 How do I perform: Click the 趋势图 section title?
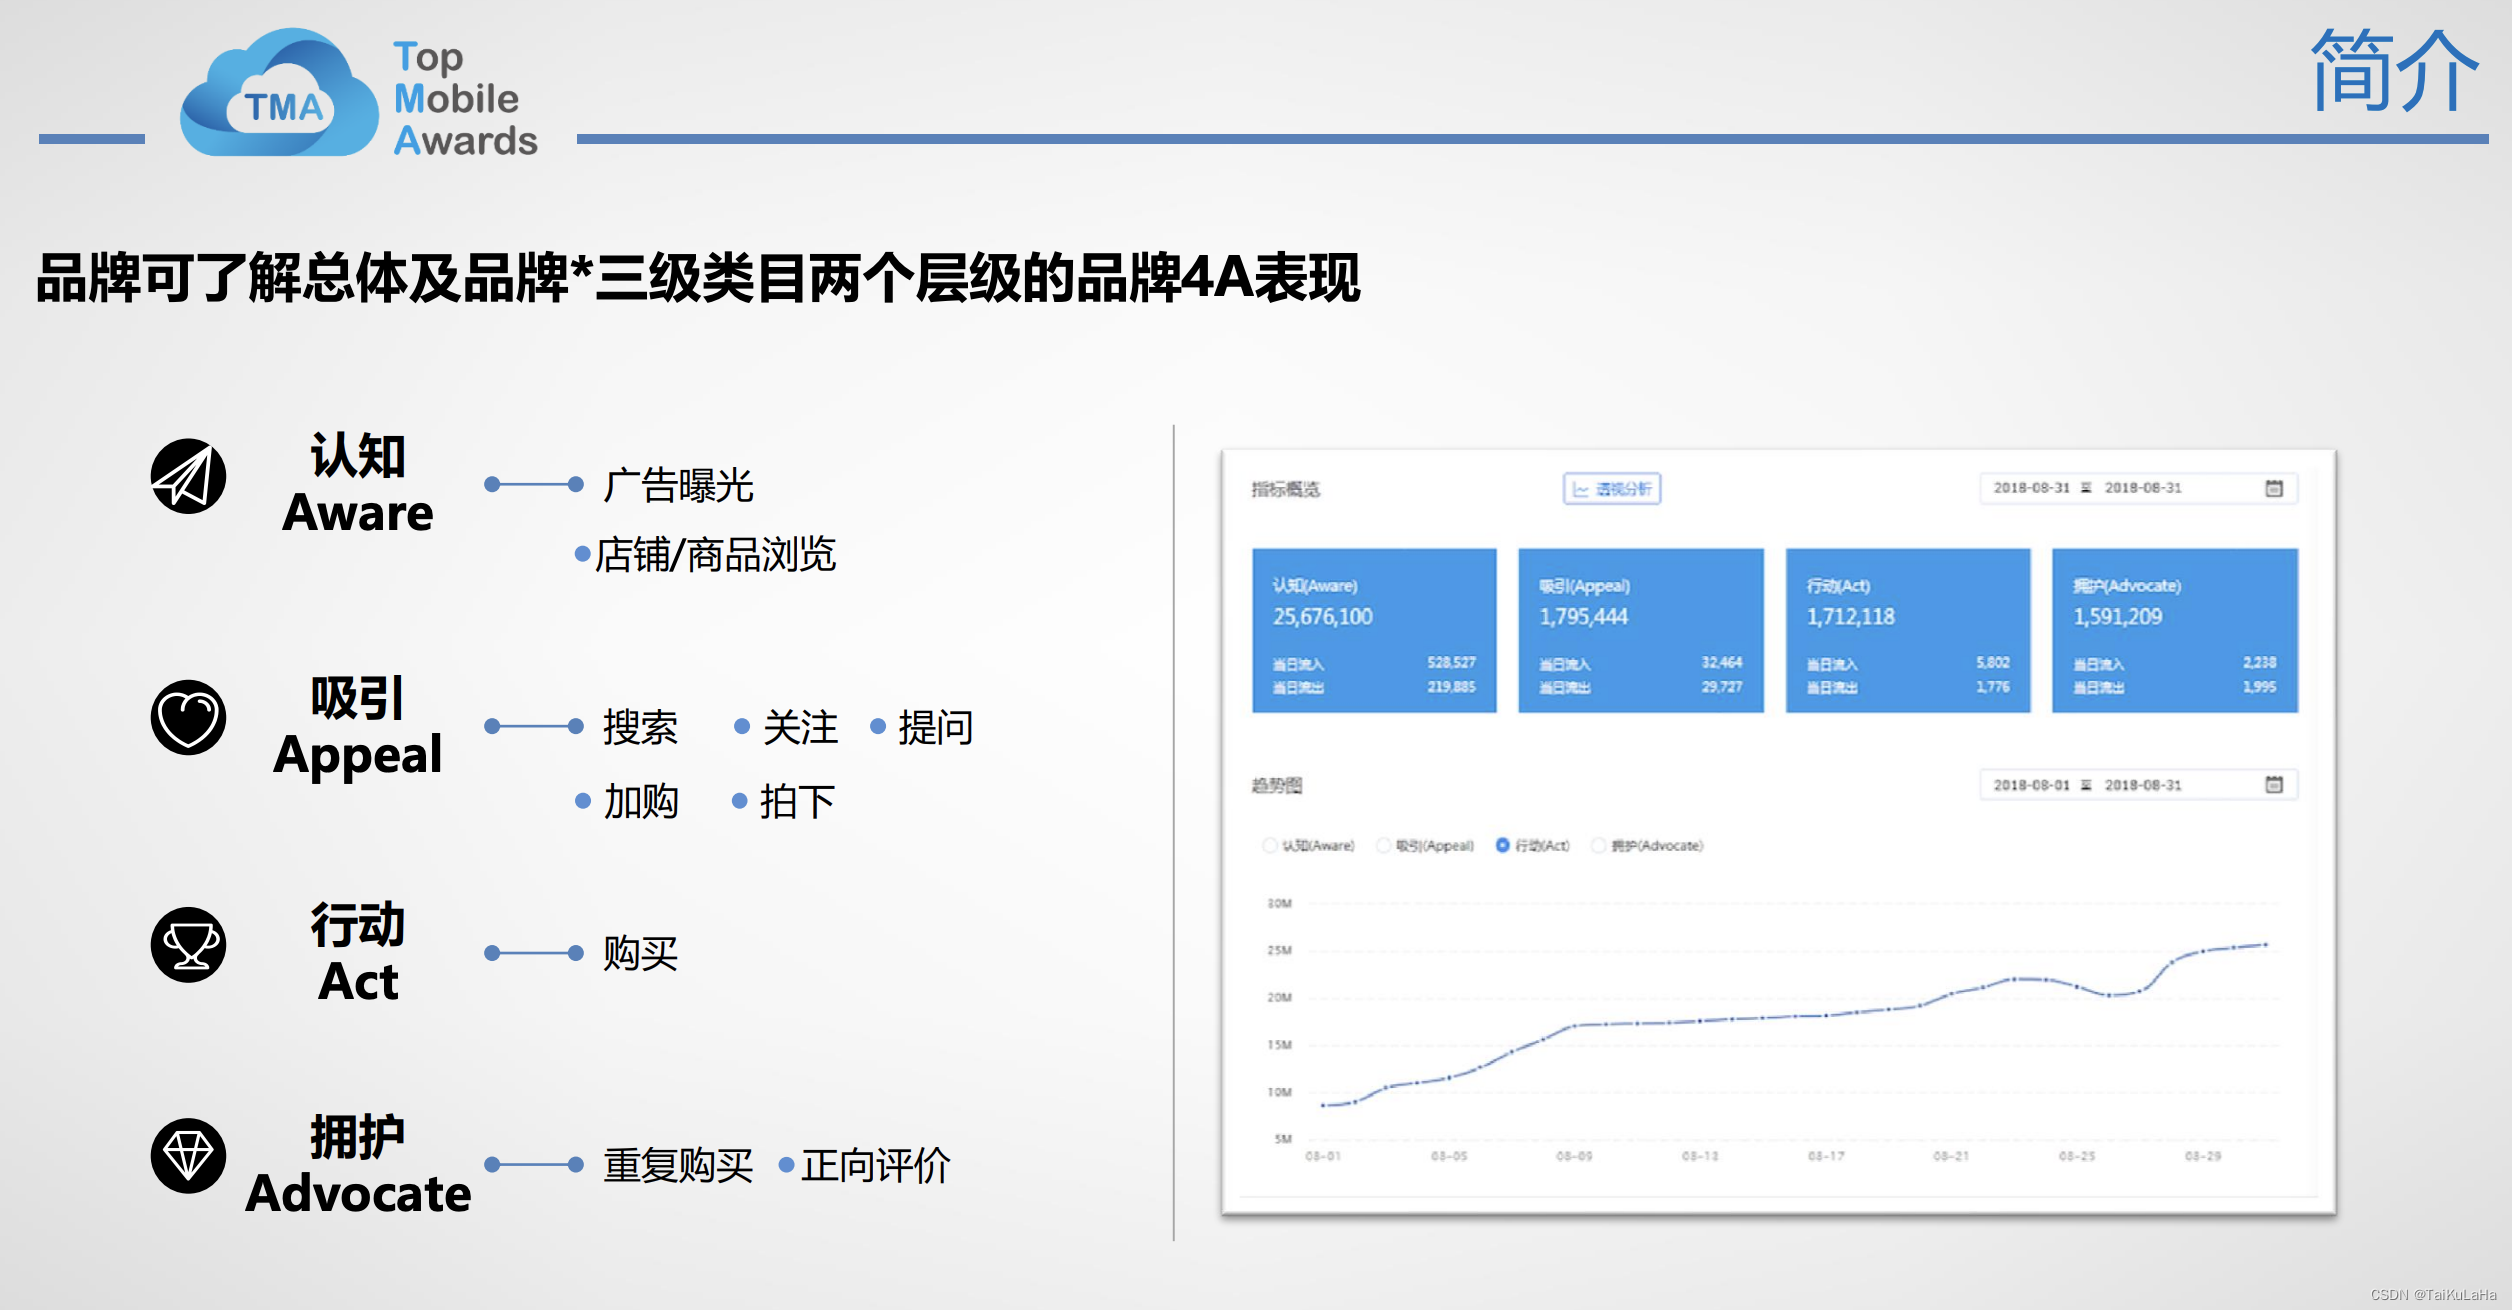click(1277, 785)
